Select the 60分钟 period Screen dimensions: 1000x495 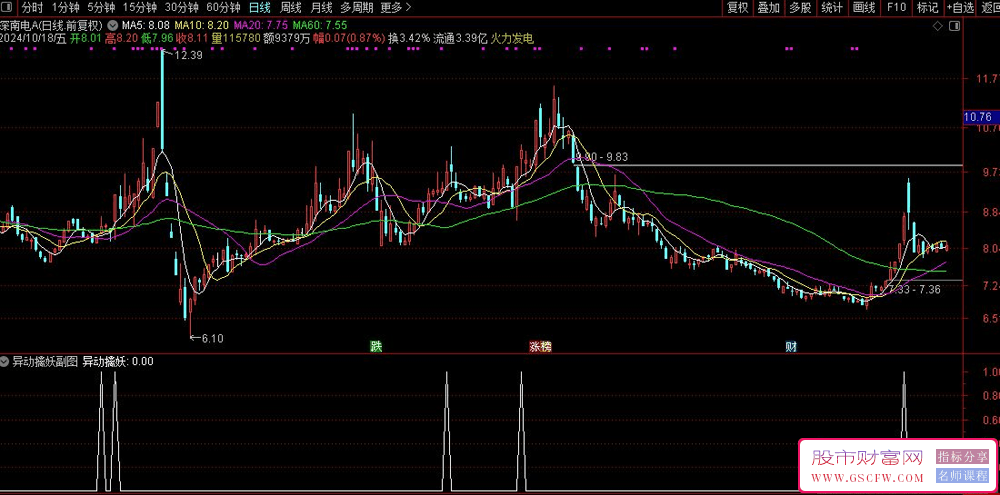coord(224,8)
